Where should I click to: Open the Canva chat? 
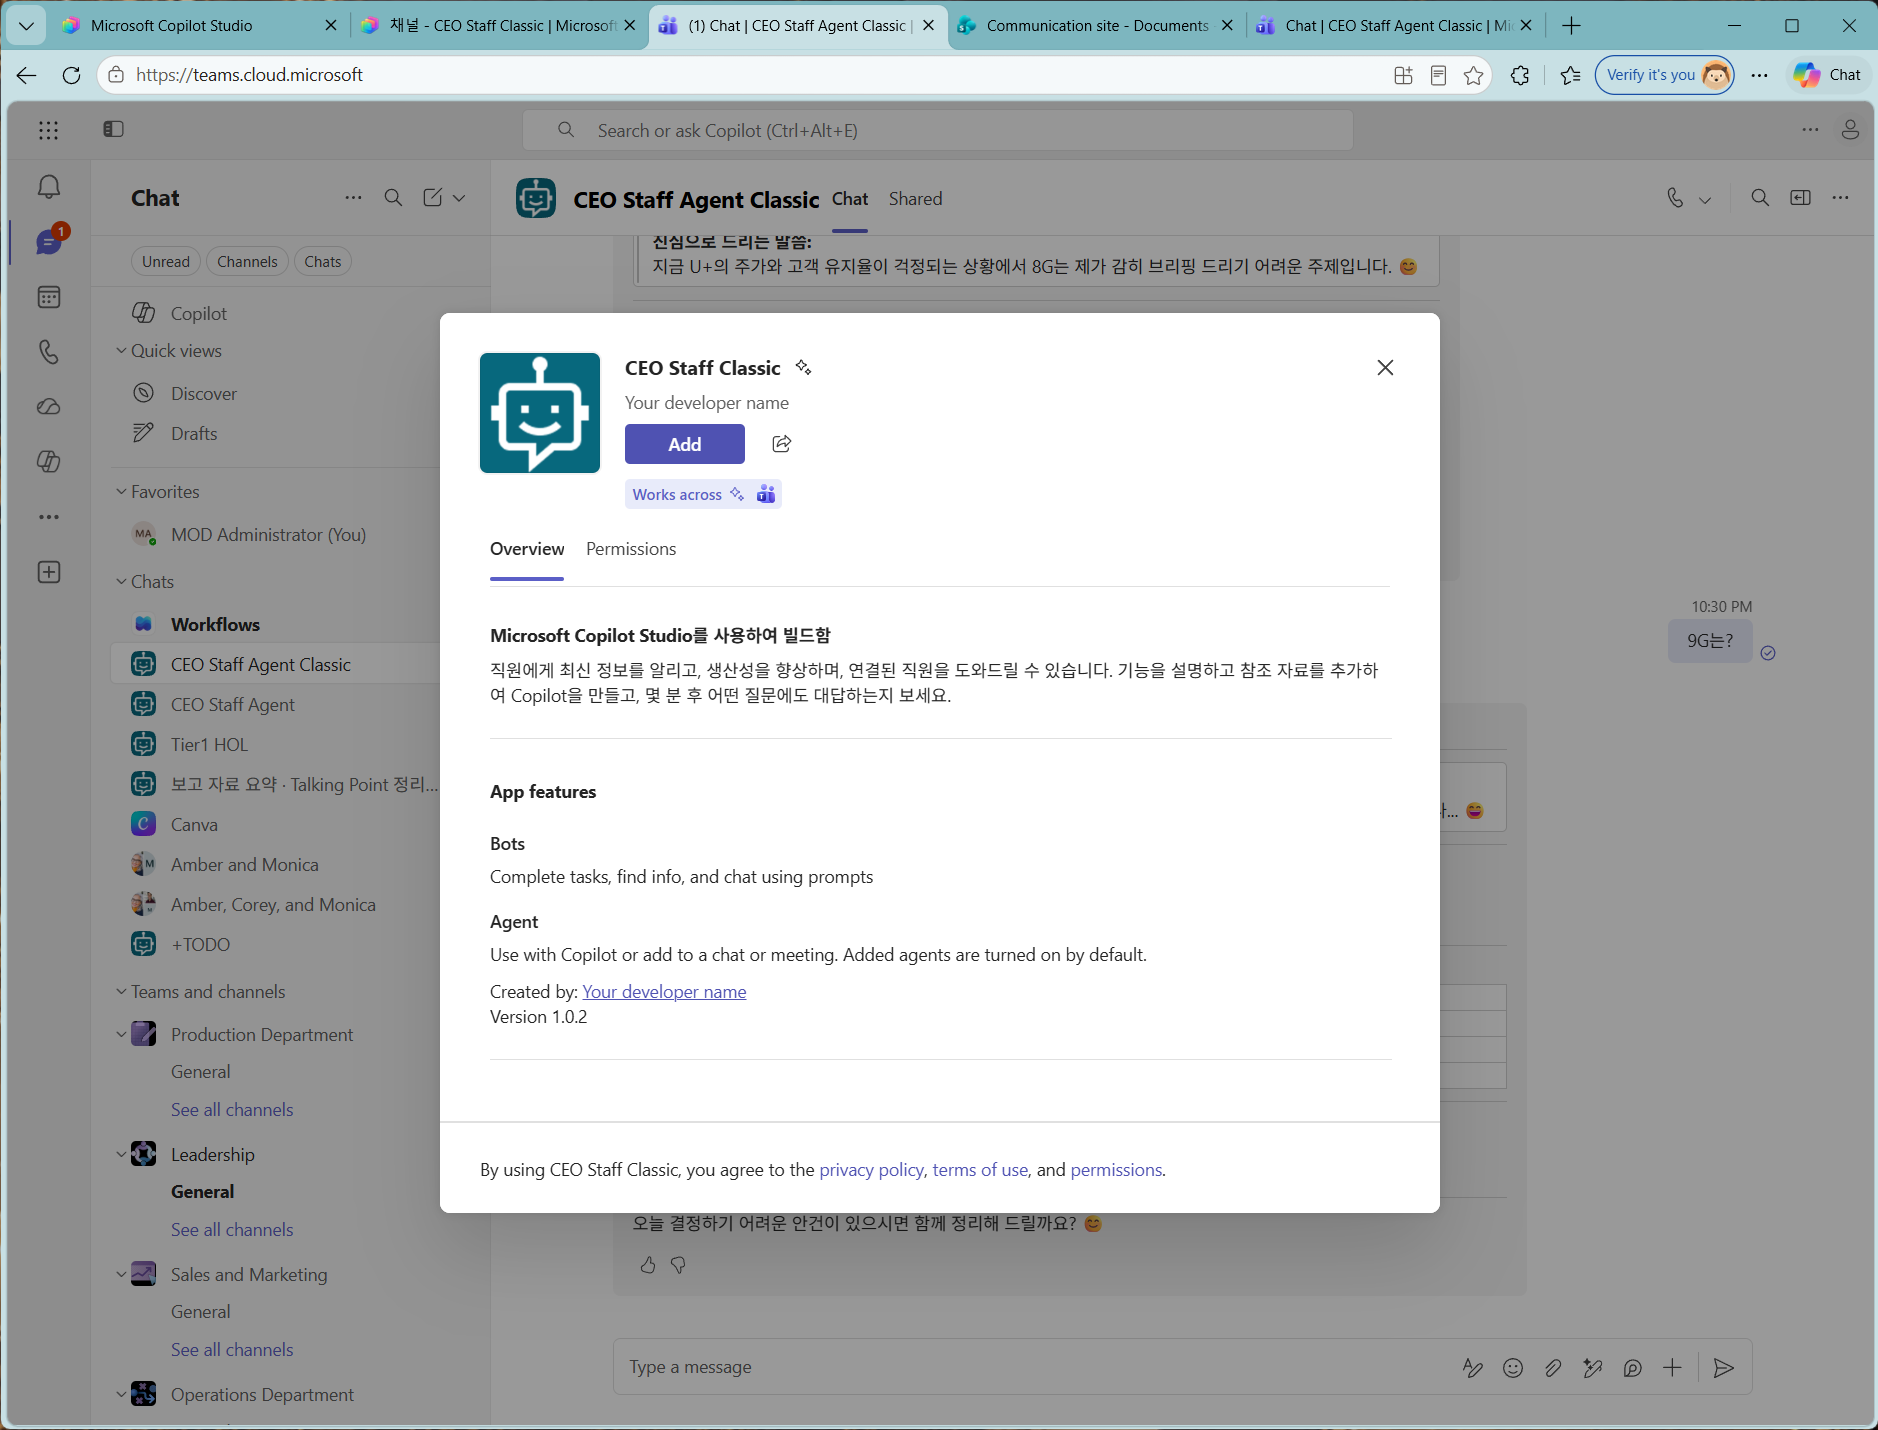(275, 825)
